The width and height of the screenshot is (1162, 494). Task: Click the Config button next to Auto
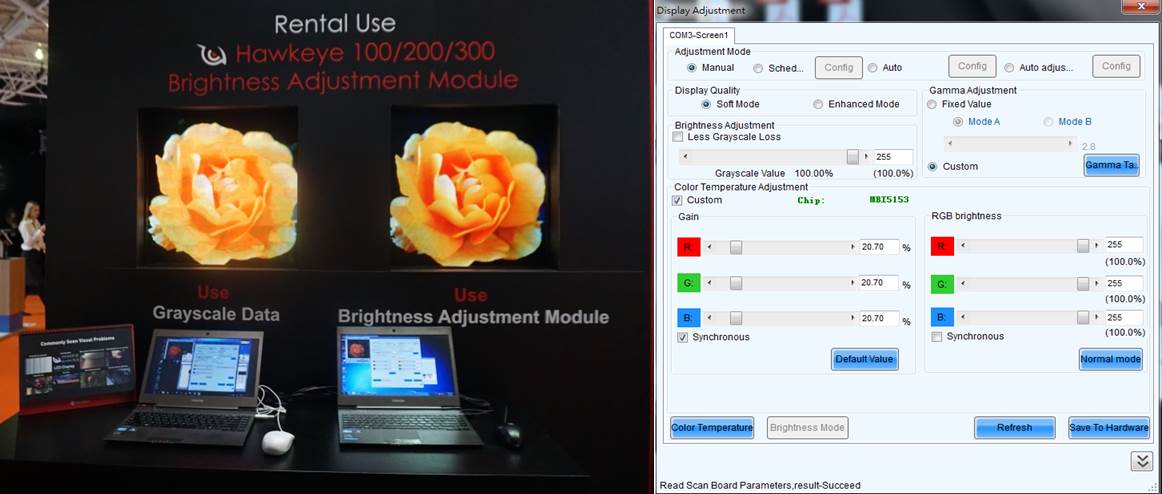click(972, 67)
